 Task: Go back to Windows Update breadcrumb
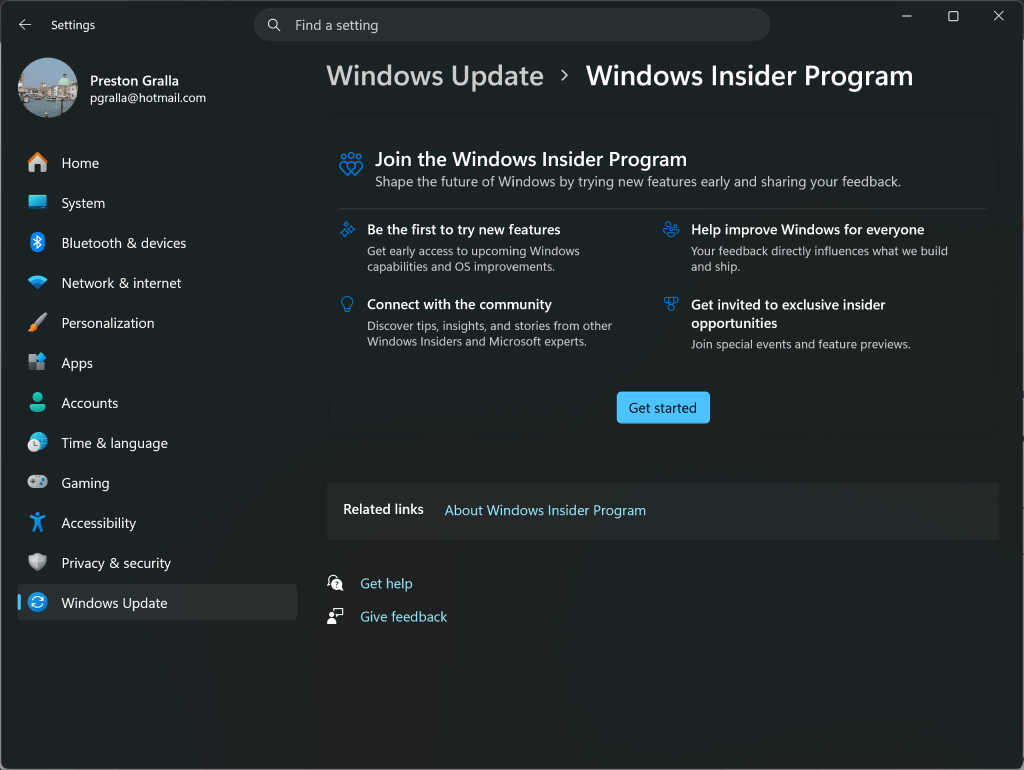pyautogui.click(x=435, y=76)
